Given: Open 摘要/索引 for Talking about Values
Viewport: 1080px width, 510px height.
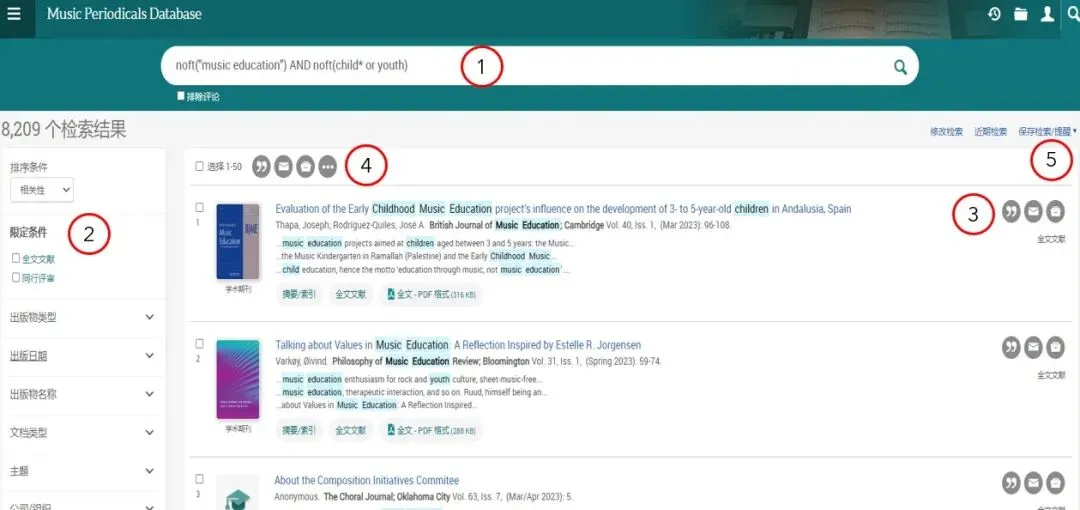Looking at the screenshot, I should click(x=299, y=430).
